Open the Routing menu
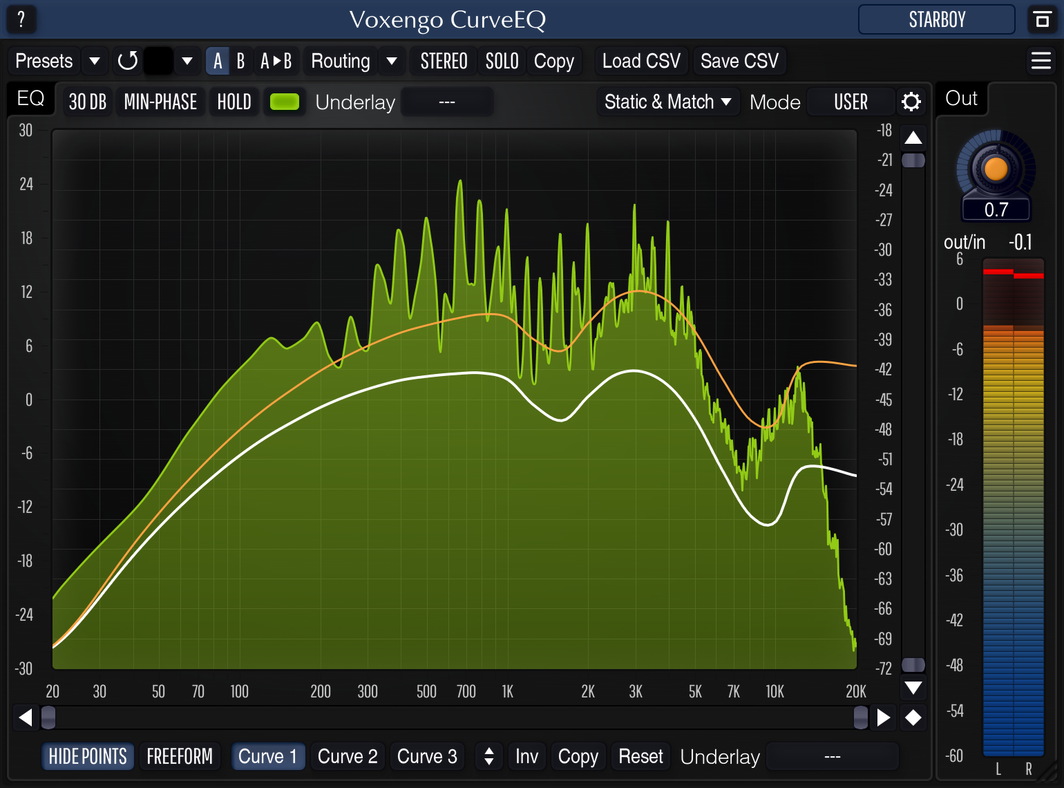 (341, 61)
